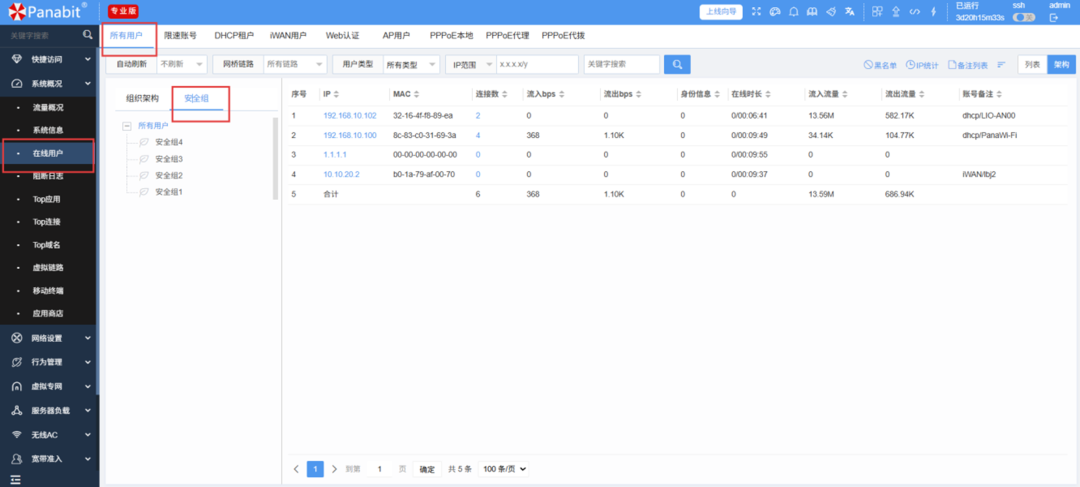Viewport: 1080px width, 487px height.
Task: Click the security group tree scrollbar
Action: click(x=276, y=158)
